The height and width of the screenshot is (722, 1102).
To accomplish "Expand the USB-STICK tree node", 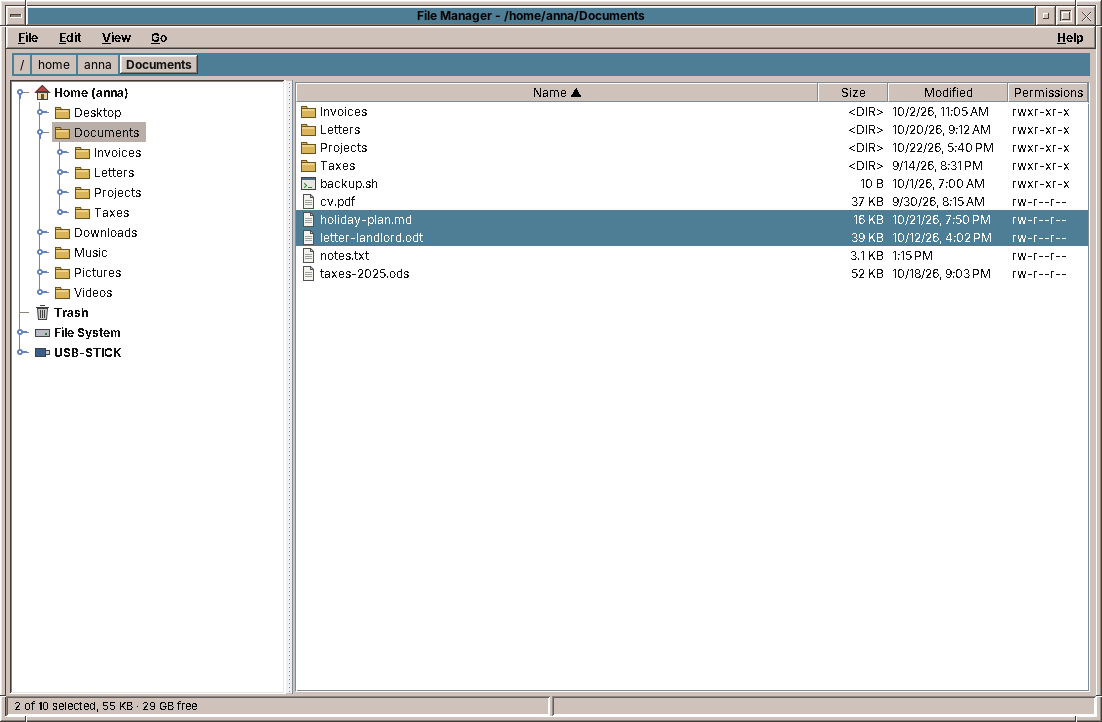I will 22,353.
